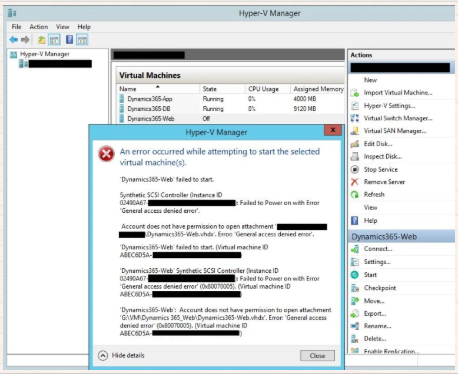Click Virtual Switch Manager icon

[355, 118]
